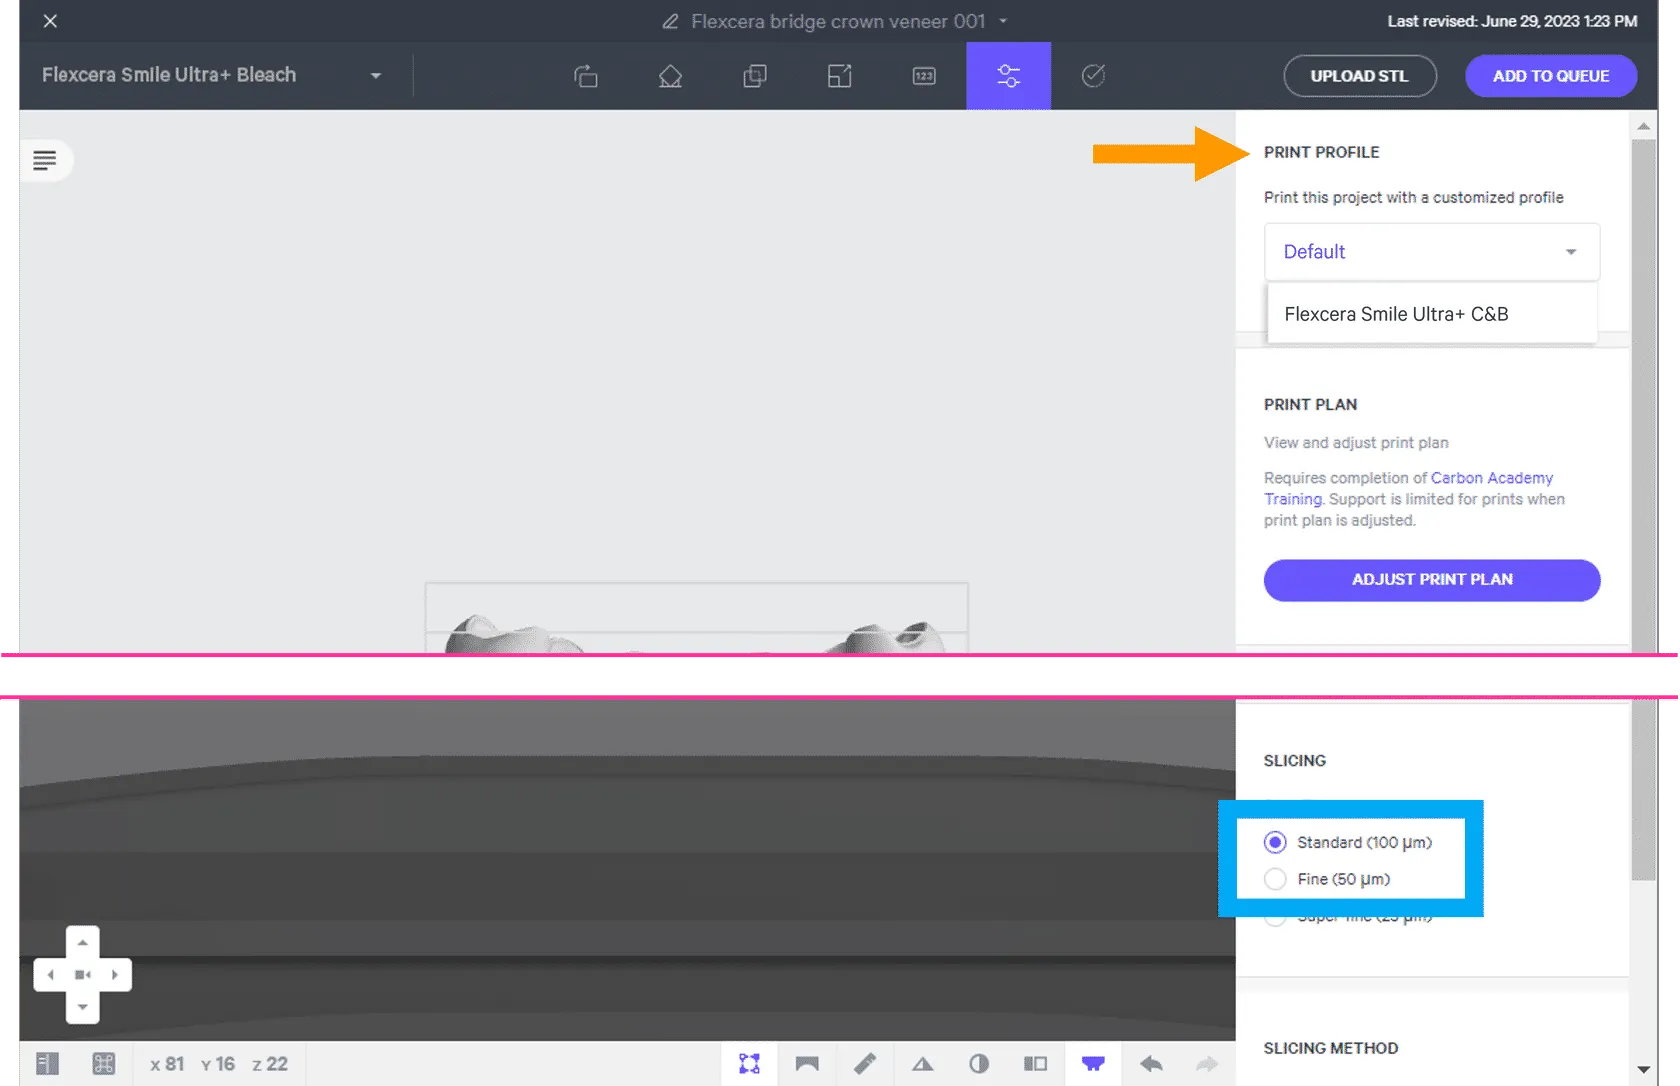Pan camera down with the navigation pad arrow

(83, 1007)
